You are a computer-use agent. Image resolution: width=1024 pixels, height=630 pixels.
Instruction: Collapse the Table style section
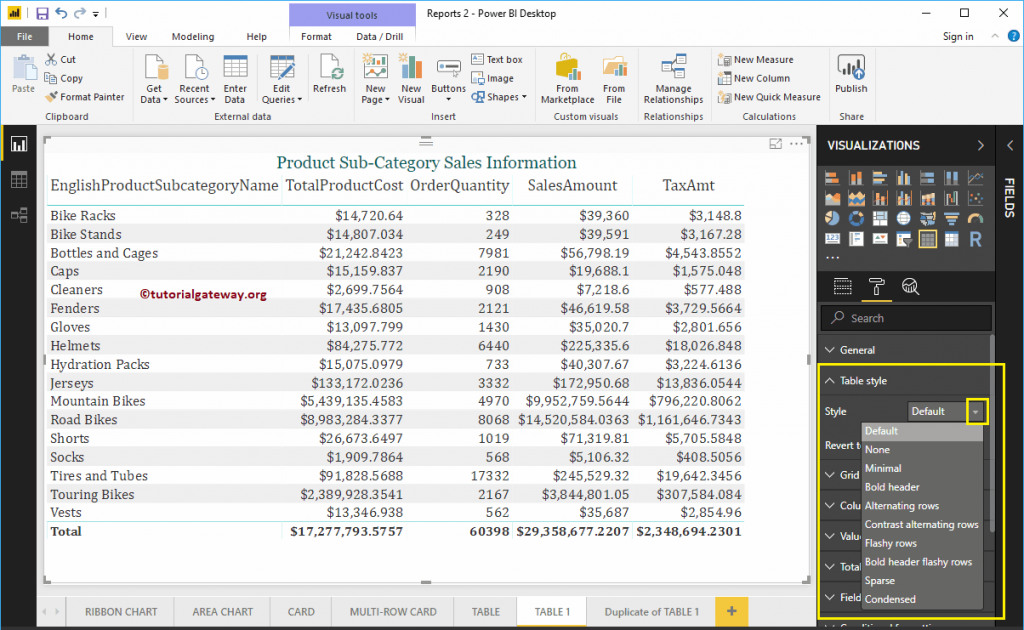tap(862, 380)
